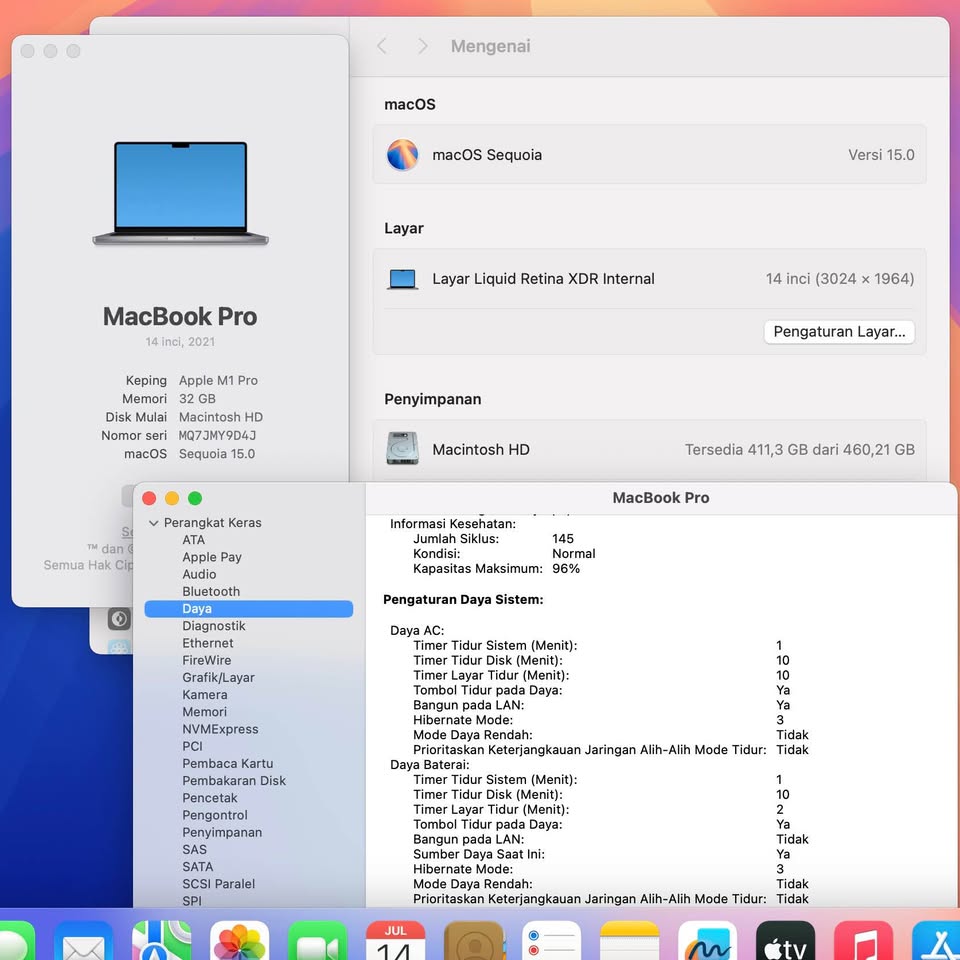Select SATA in the sidebar
The width and height of the screenshot is (960, 960).
197,867
